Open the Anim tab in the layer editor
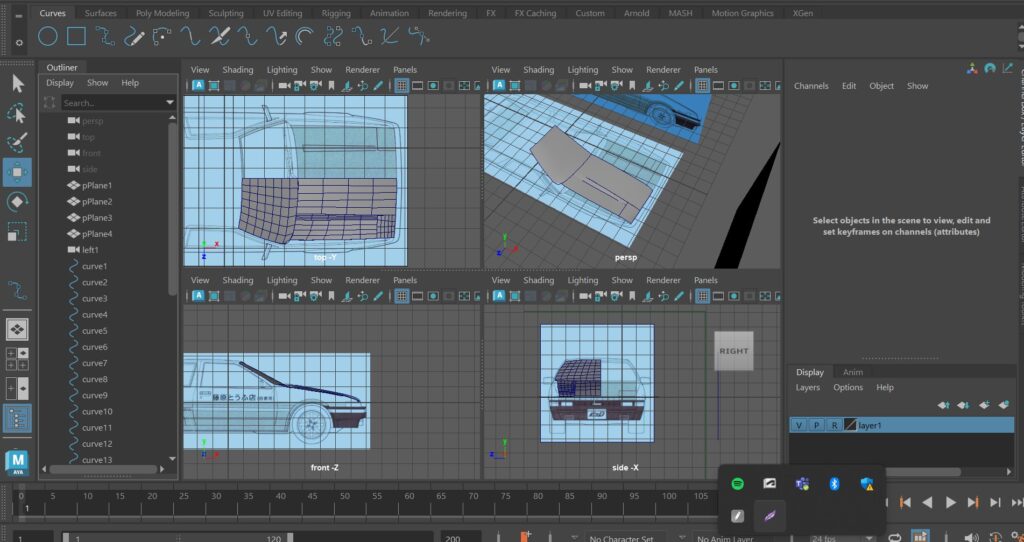The image size is (1024, 542). (853, 372)
